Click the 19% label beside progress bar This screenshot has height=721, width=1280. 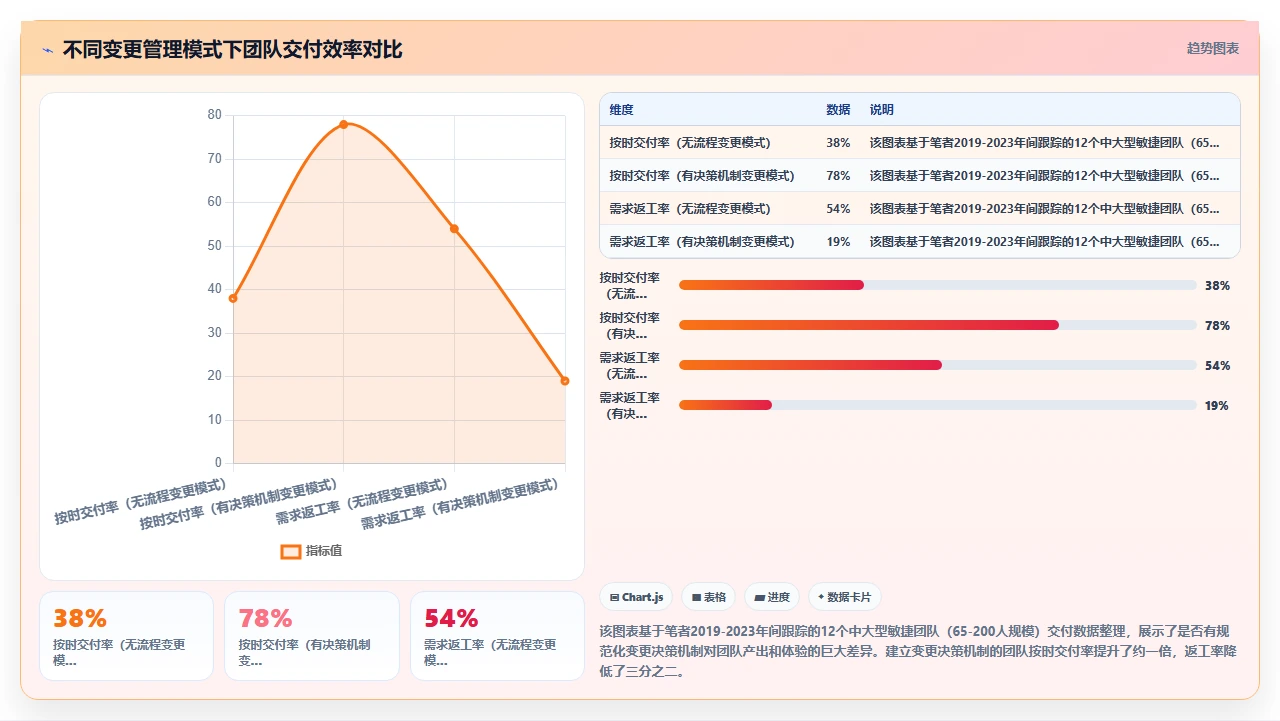[1217, 406]
